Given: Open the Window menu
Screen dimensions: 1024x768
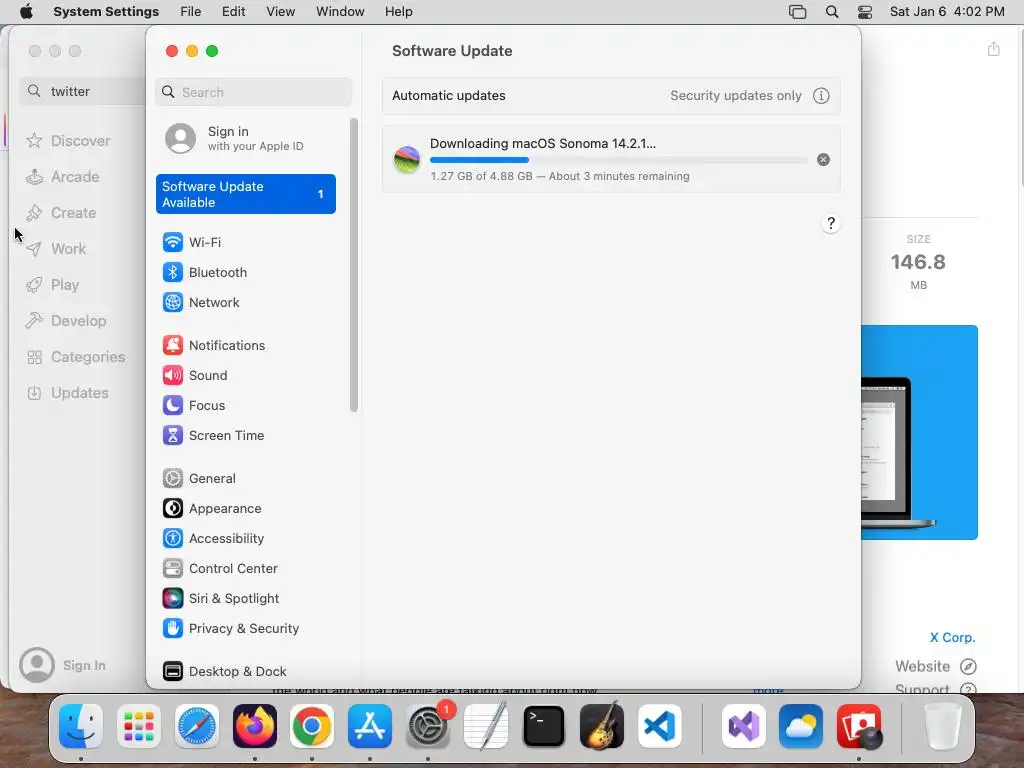Looking at the screenshot, I should point(340,12).
